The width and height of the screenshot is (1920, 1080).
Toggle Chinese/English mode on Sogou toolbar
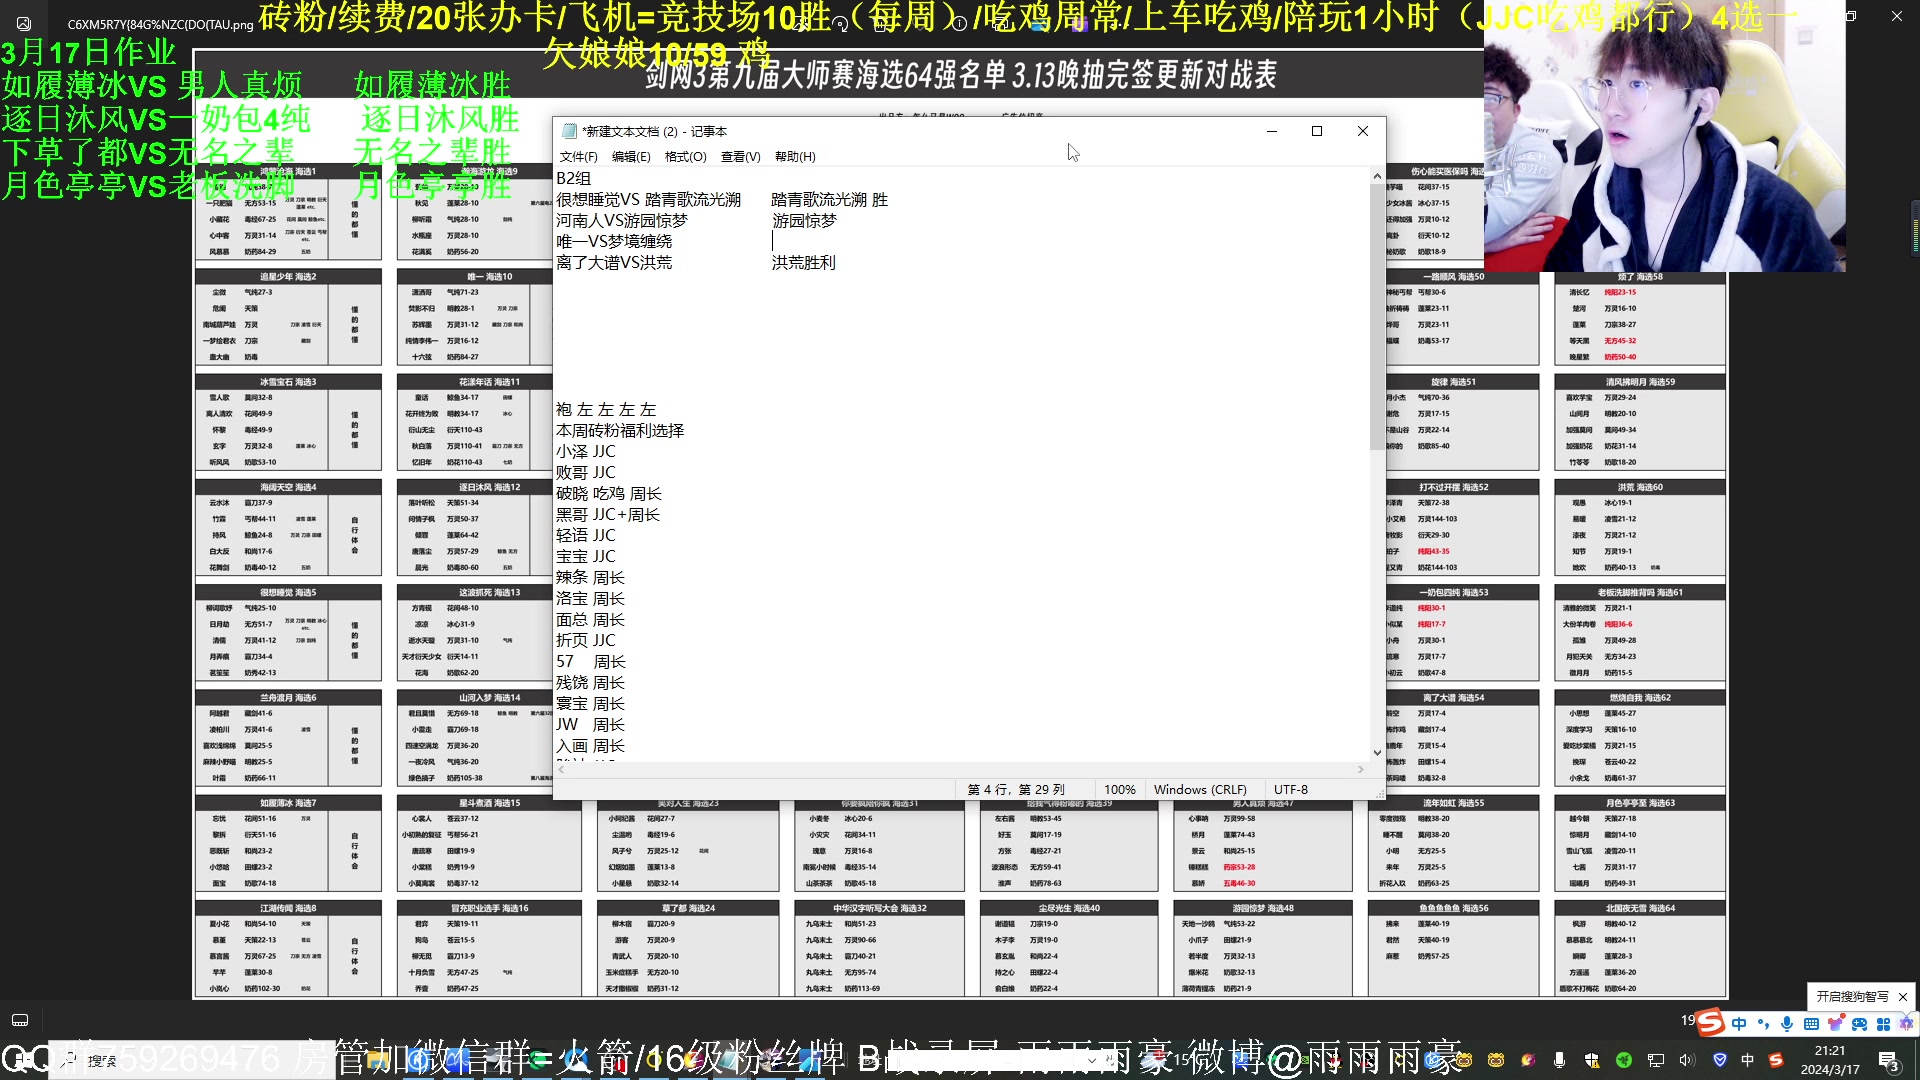click(1739, 1024)
